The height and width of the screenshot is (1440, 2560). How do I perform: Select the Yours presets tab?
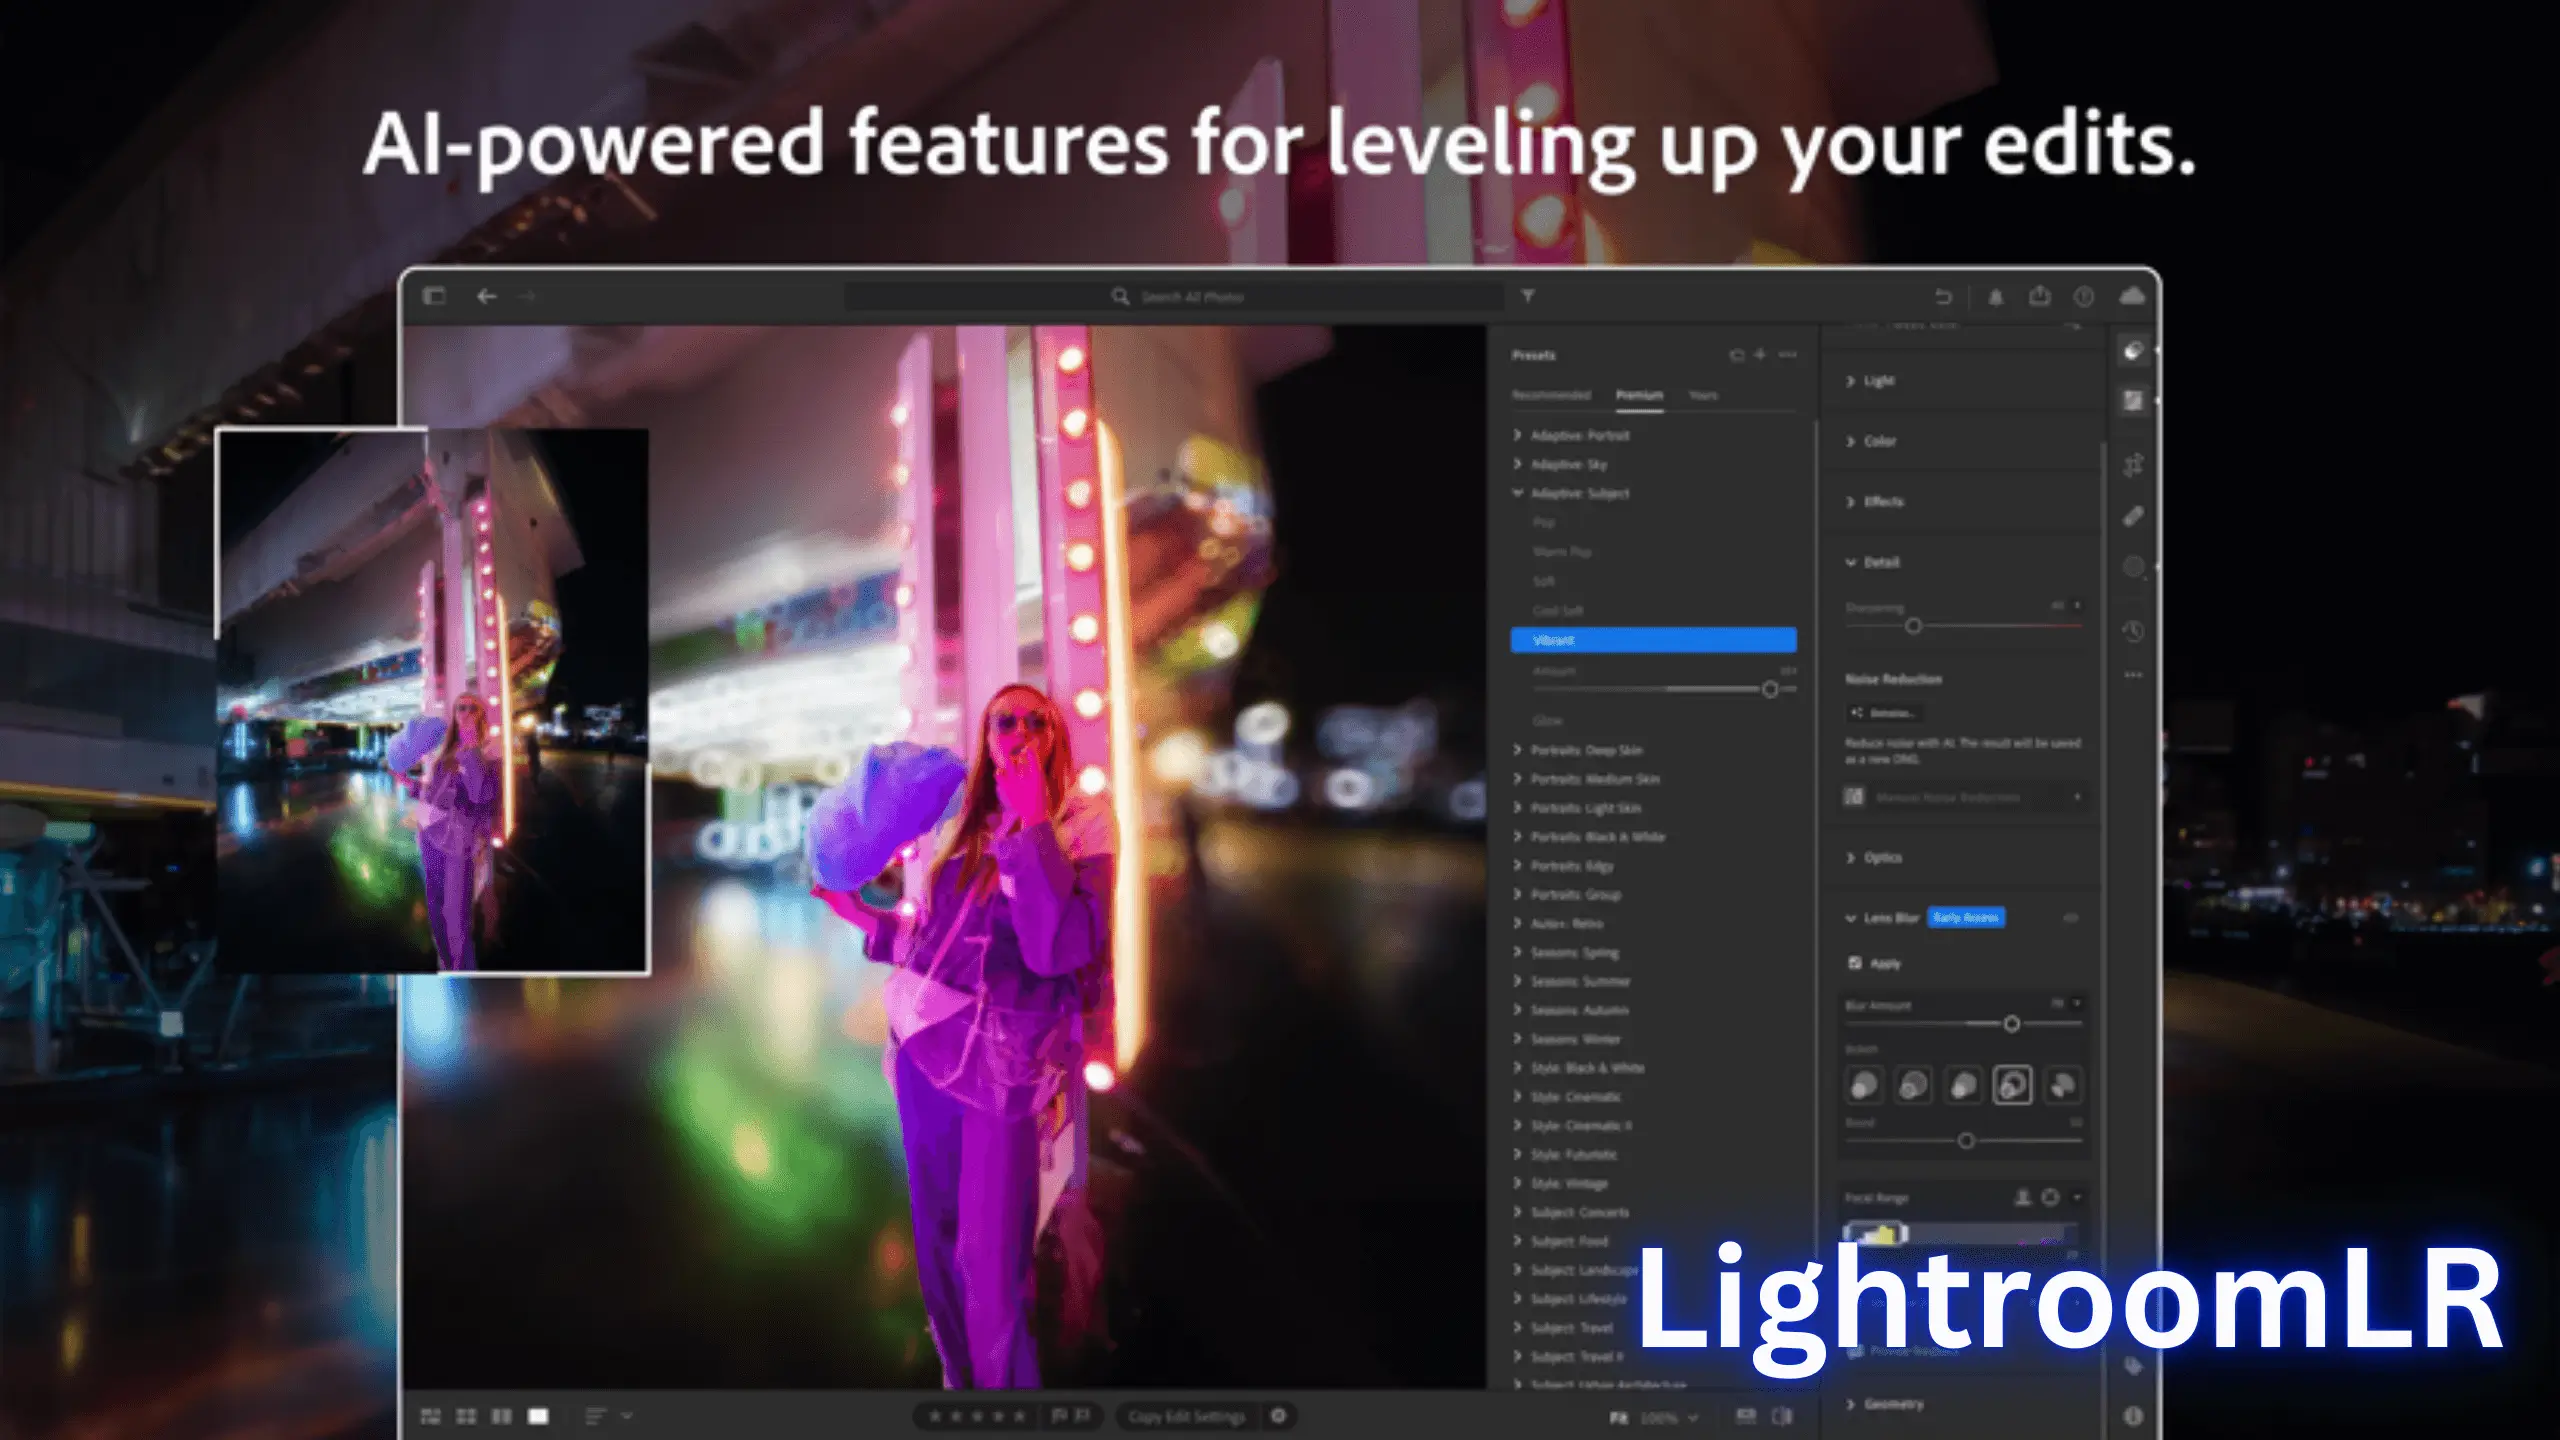click(1700, 394)
